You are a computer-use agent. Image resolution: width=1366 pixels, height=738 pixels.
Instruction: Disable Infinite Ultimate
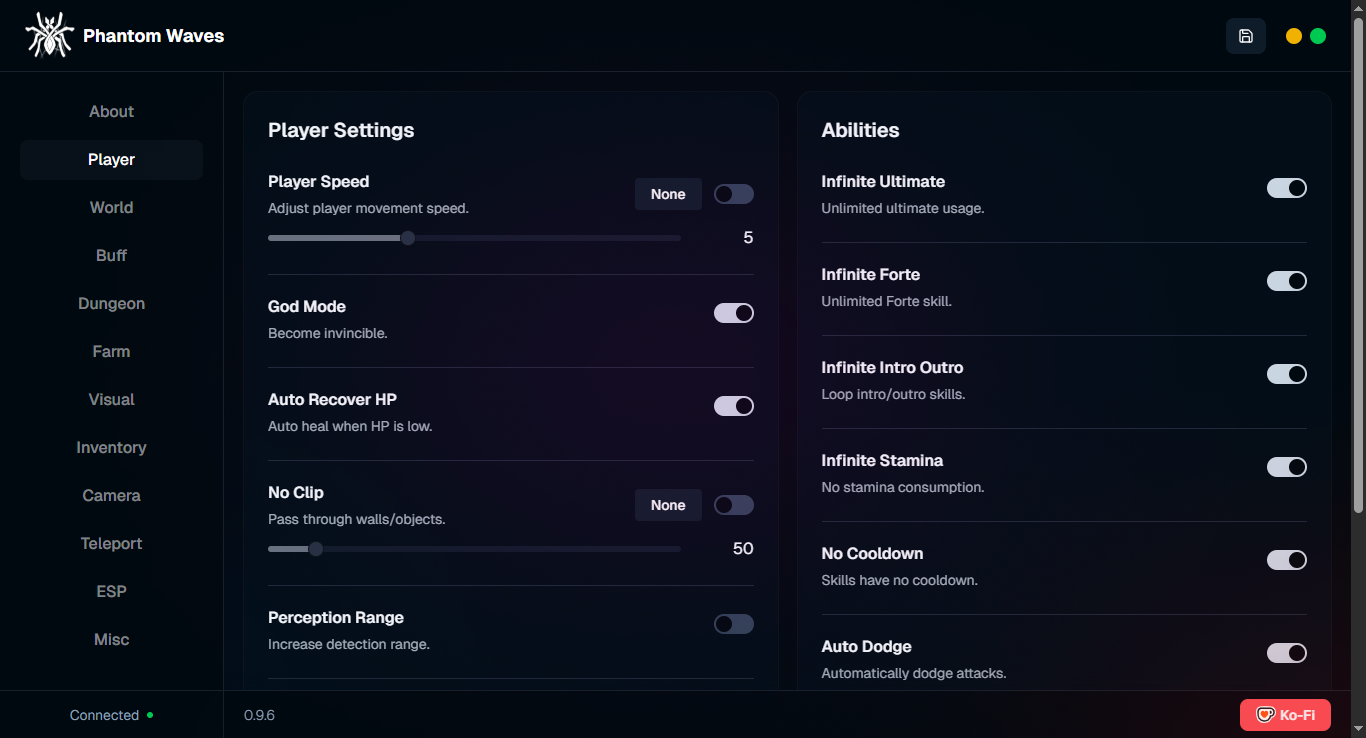point(1287,187)
